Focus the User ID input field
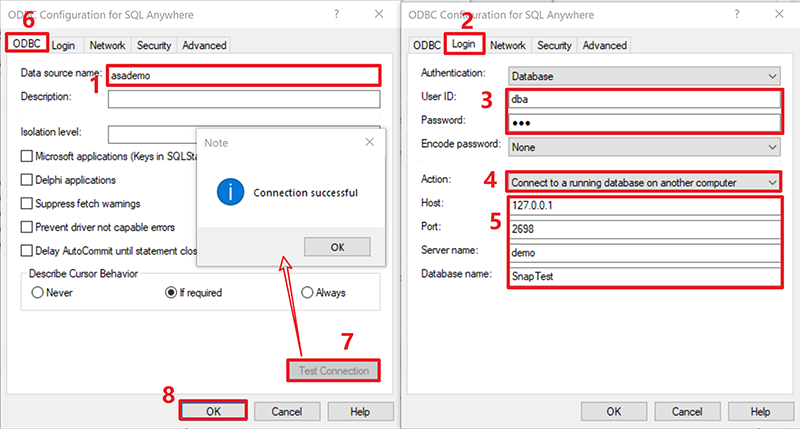 click(x=644, y=100)
